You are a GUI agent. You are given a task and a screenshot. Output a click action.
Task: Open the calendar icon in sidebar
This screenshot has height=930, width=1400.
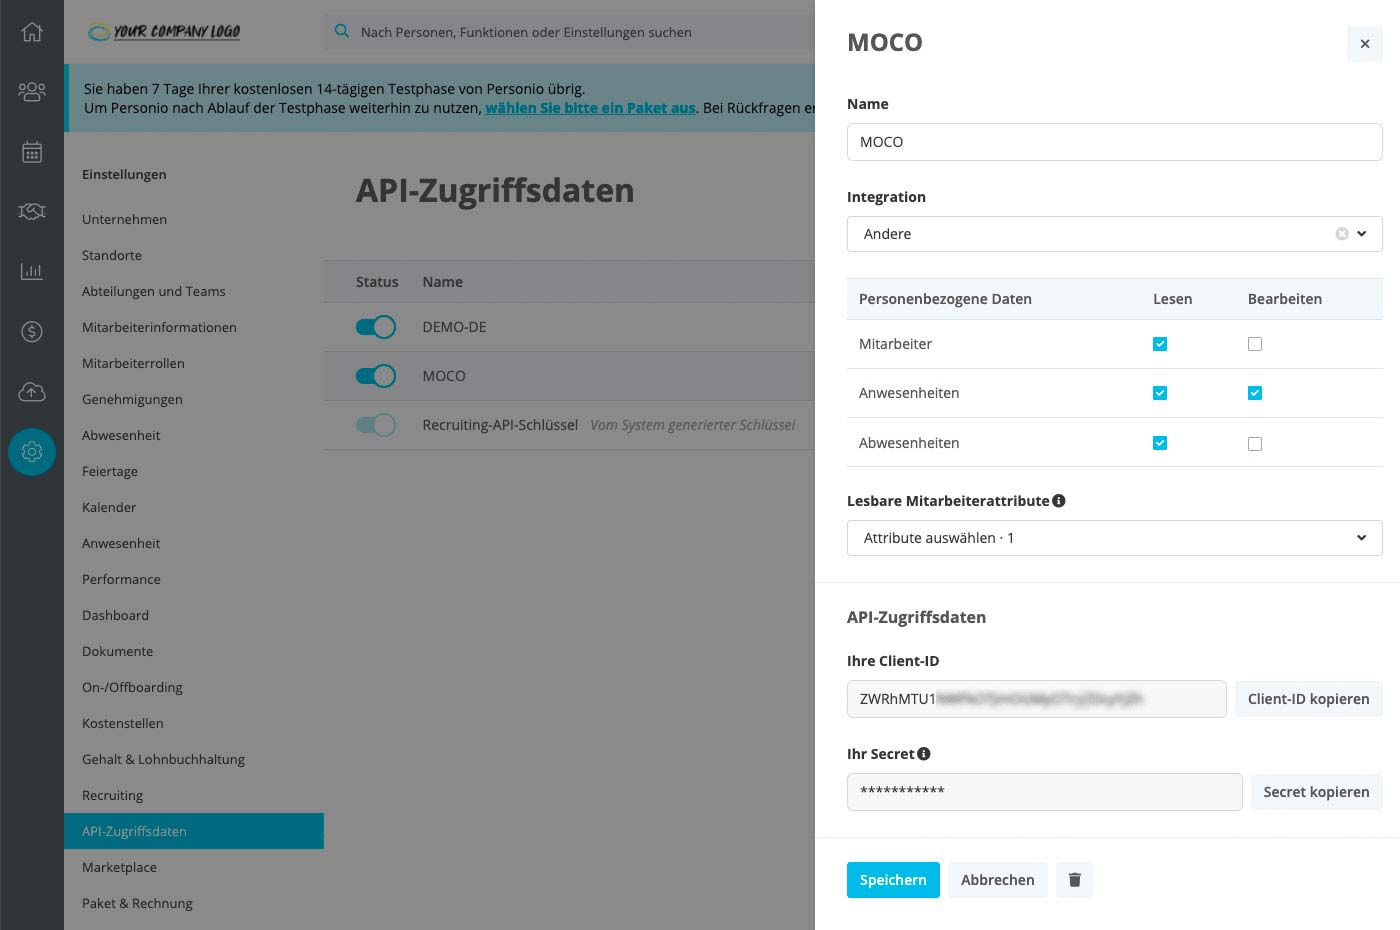32,152
